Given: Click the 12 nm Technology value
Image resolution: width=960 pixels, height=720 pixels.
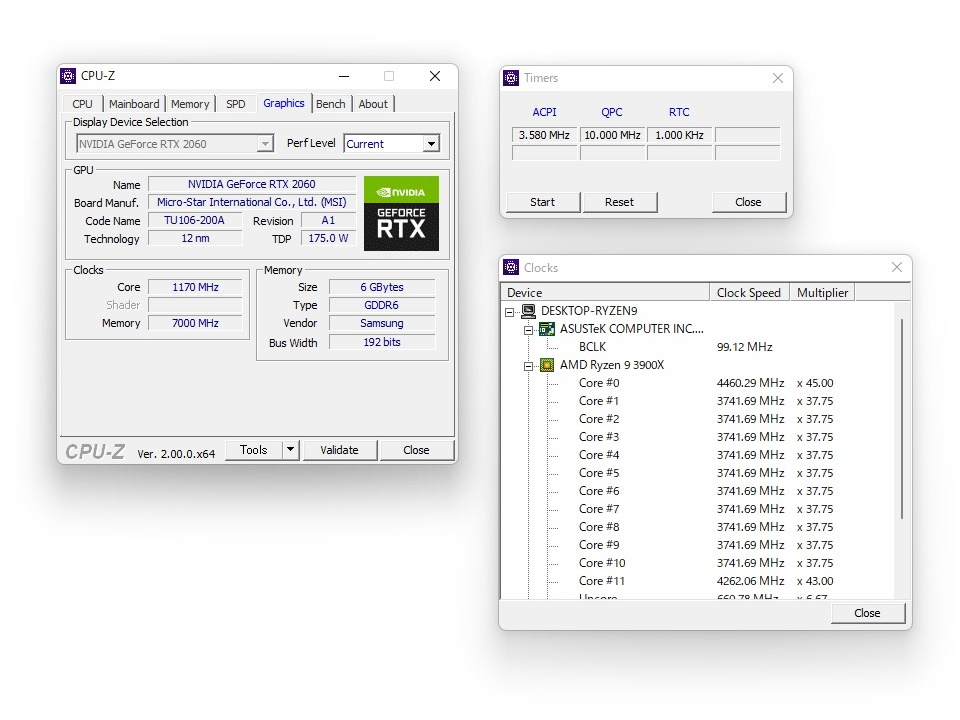Looking at the screenshot, I should (195, 238).
